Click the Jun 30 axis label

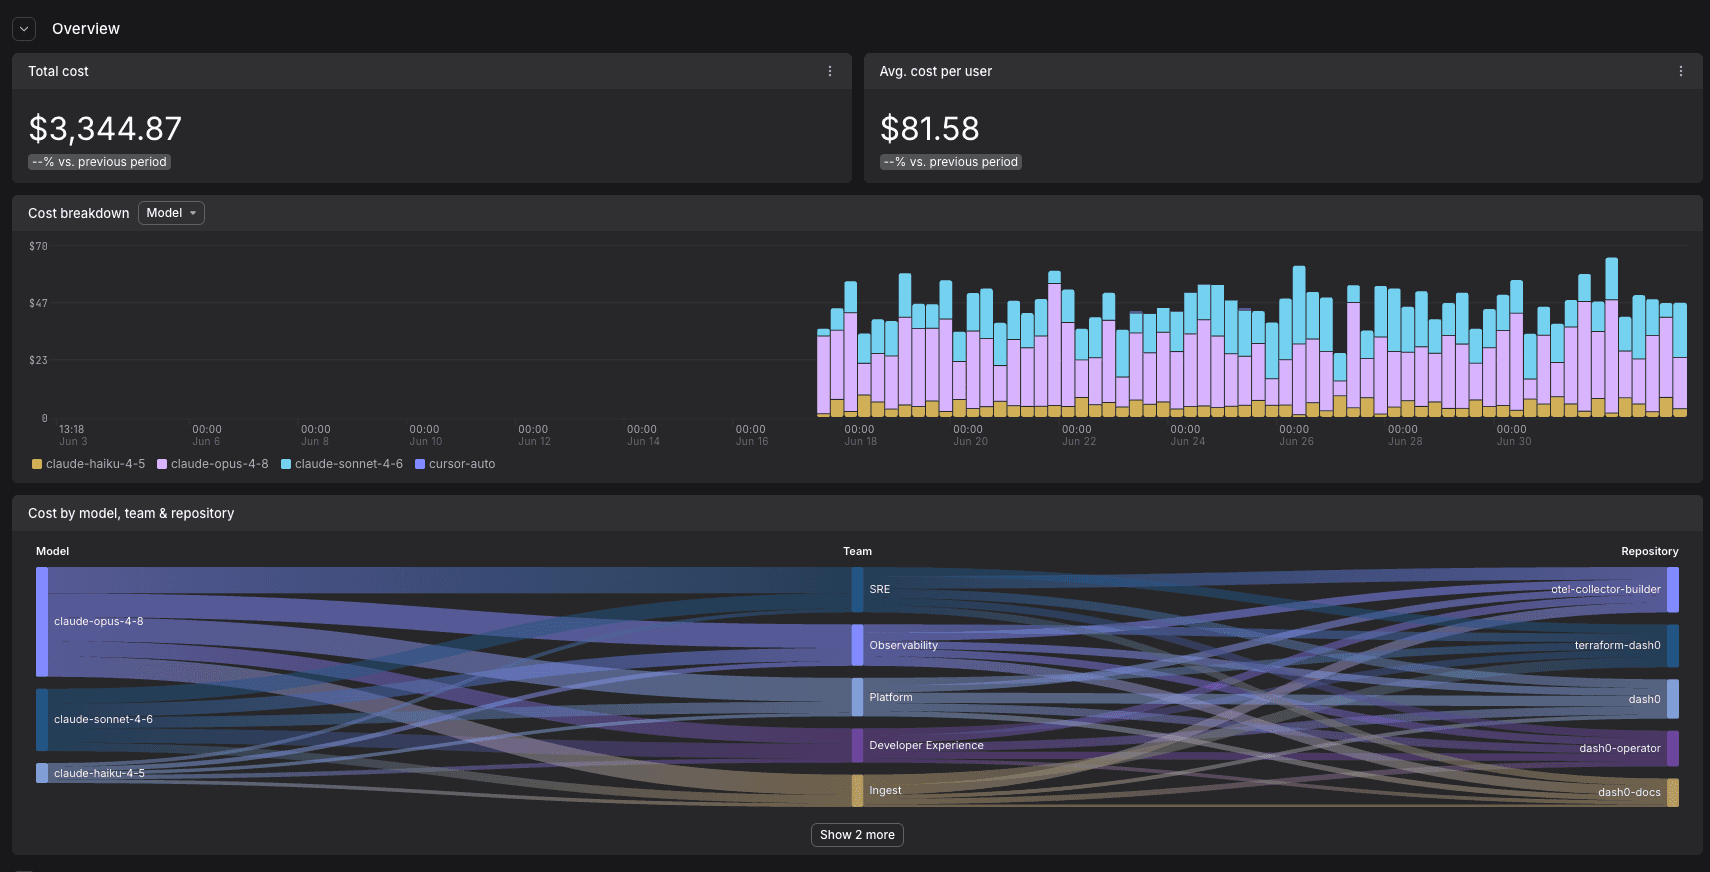pyautogui.click(x=1513, y=442)
